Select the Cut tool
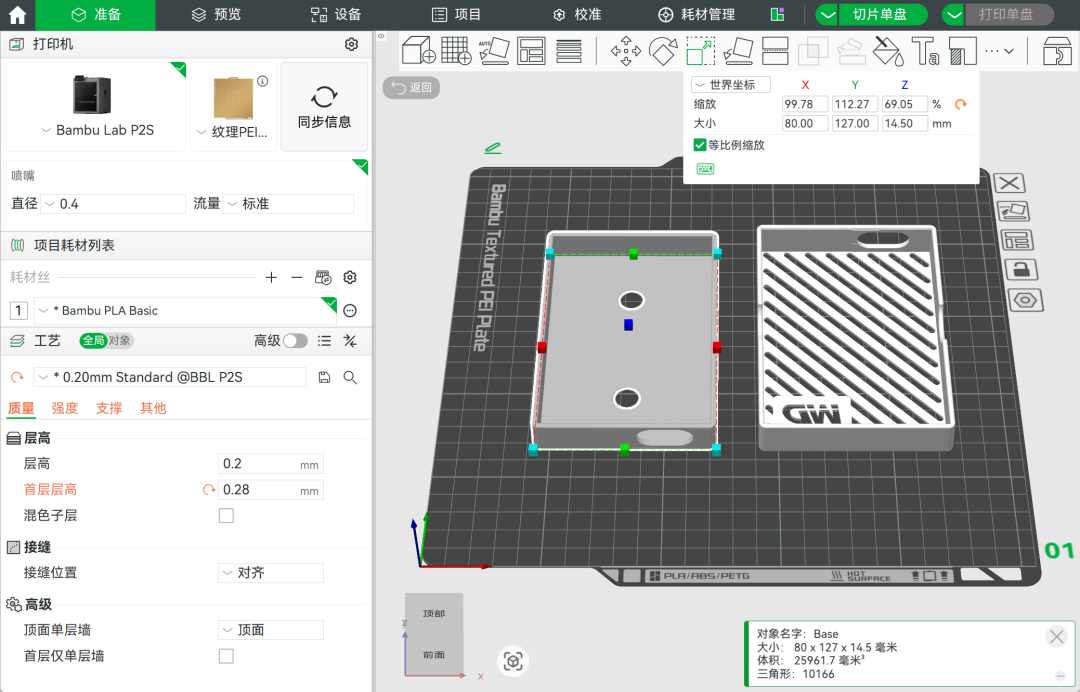This screenshot has width=1080, height=692. click(x=775, y=51)
